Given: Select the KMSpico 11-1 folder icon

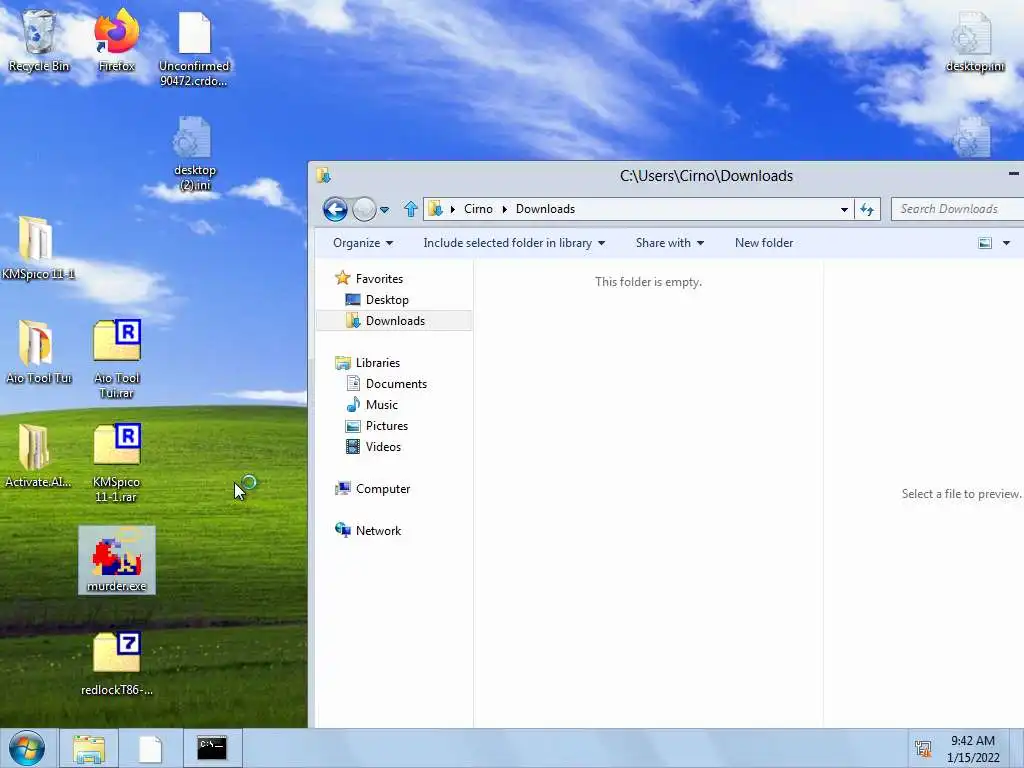Looking at the screenshot, I should [x=38, y=248].
